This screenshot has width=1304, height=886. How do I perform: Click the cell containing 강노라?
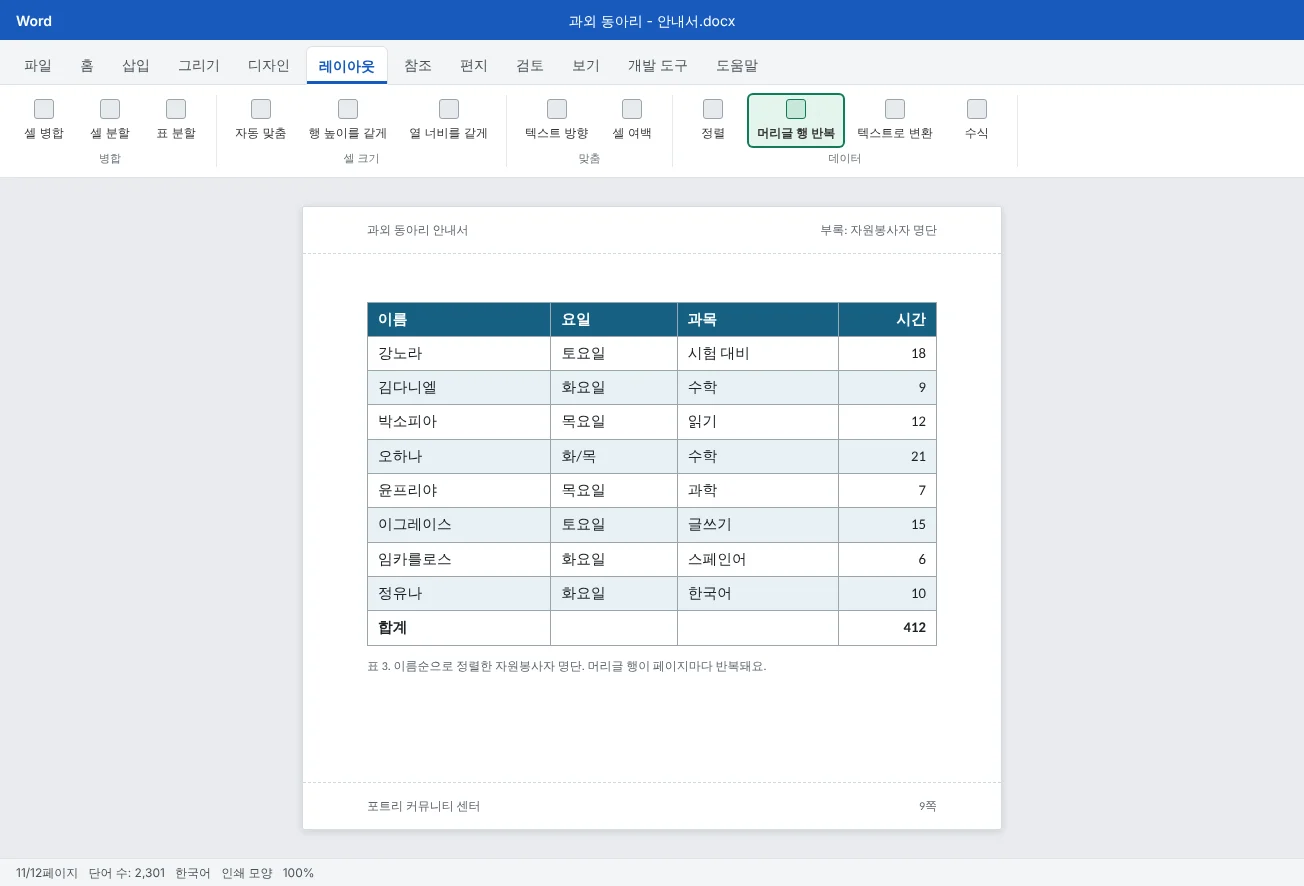pyautogui.click(x=459, y=354)
